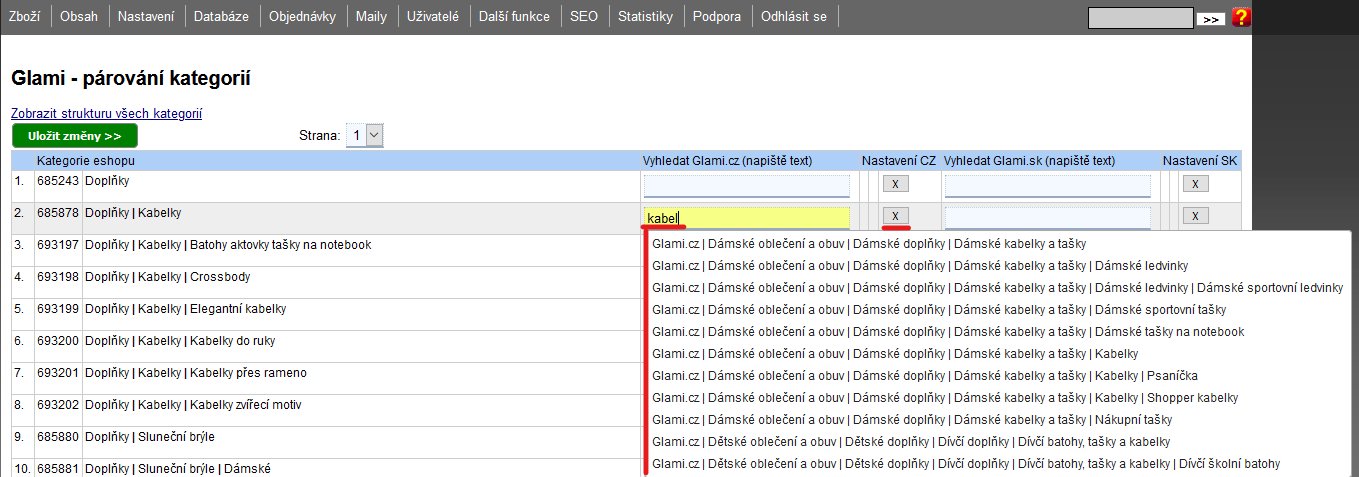Click category ID 685243
Screen dimensions: 1359x477
57,182
